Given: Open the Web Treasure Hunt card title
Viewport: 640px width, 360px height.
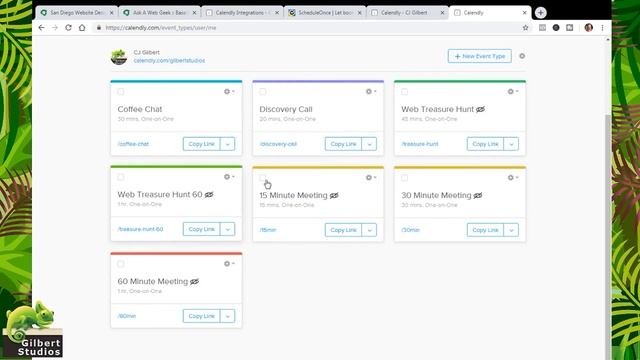Looking at the screenshot, I should click(x=438, y=109).
